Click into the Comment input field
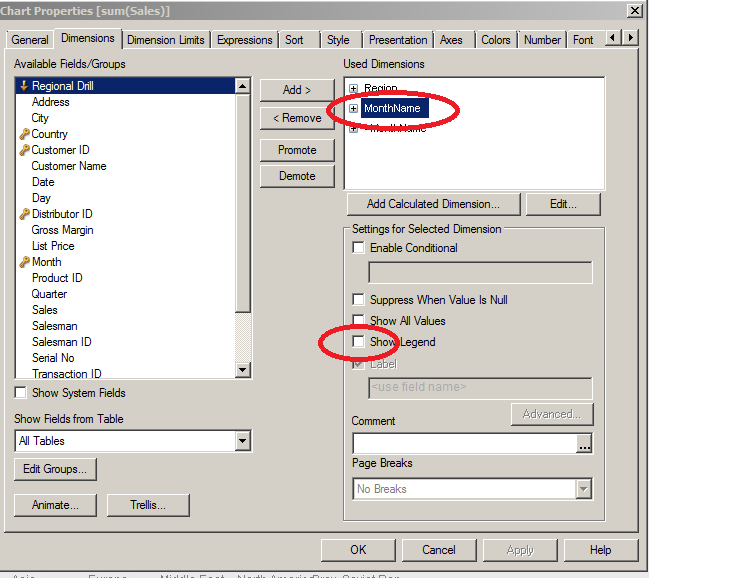This screenshot has height=578, width=750. pos(464,444)
